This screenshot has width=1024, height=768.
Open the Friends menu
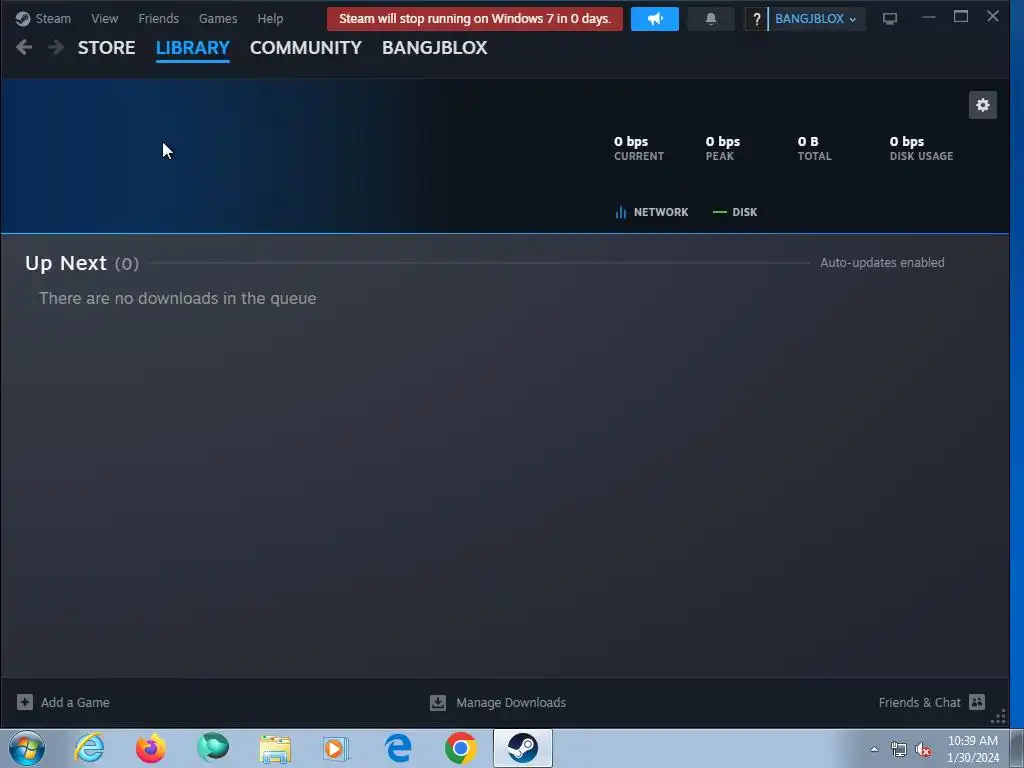[158, 18]
